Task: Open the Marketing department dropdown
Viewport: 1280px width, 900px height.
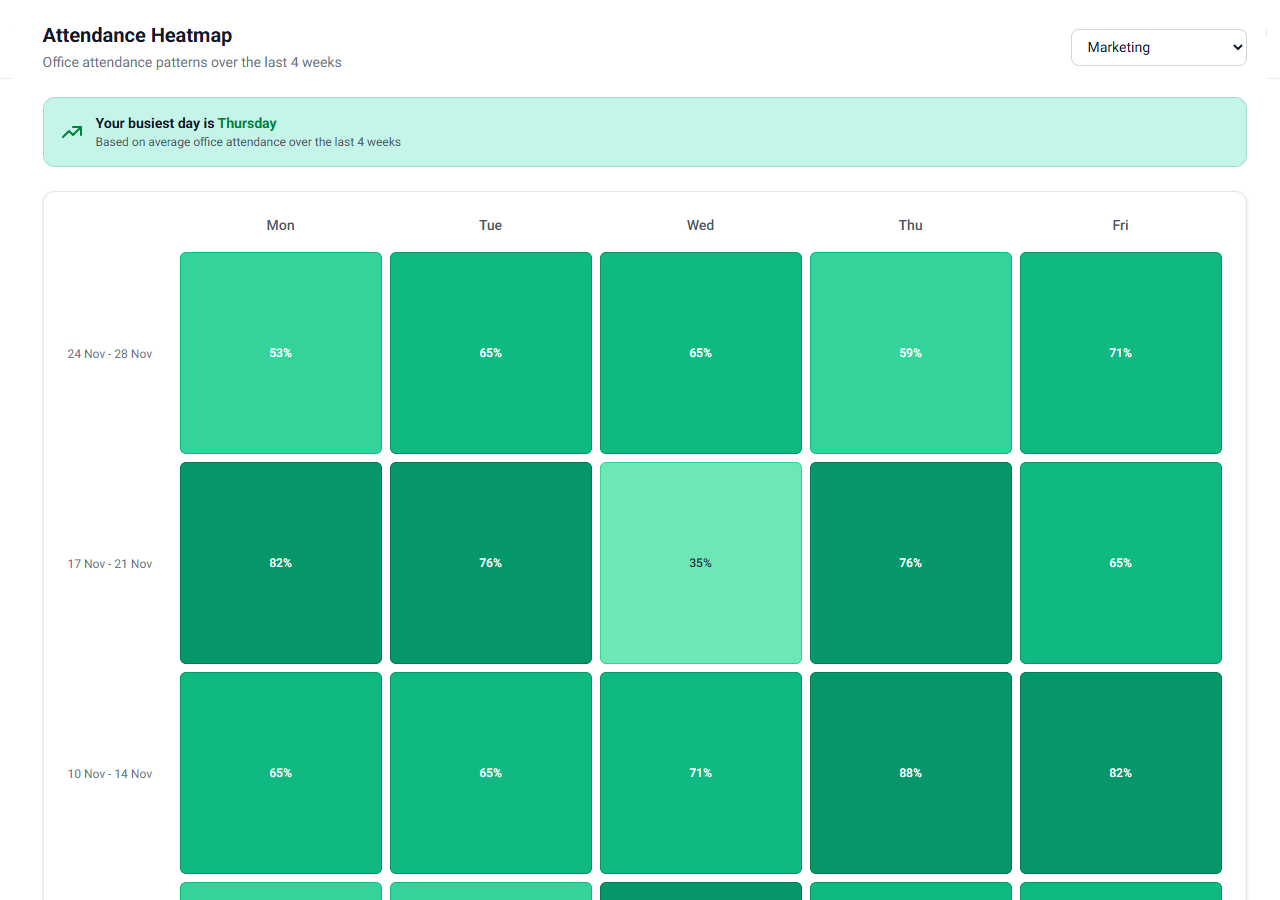Action: (x=1158, y=47)
